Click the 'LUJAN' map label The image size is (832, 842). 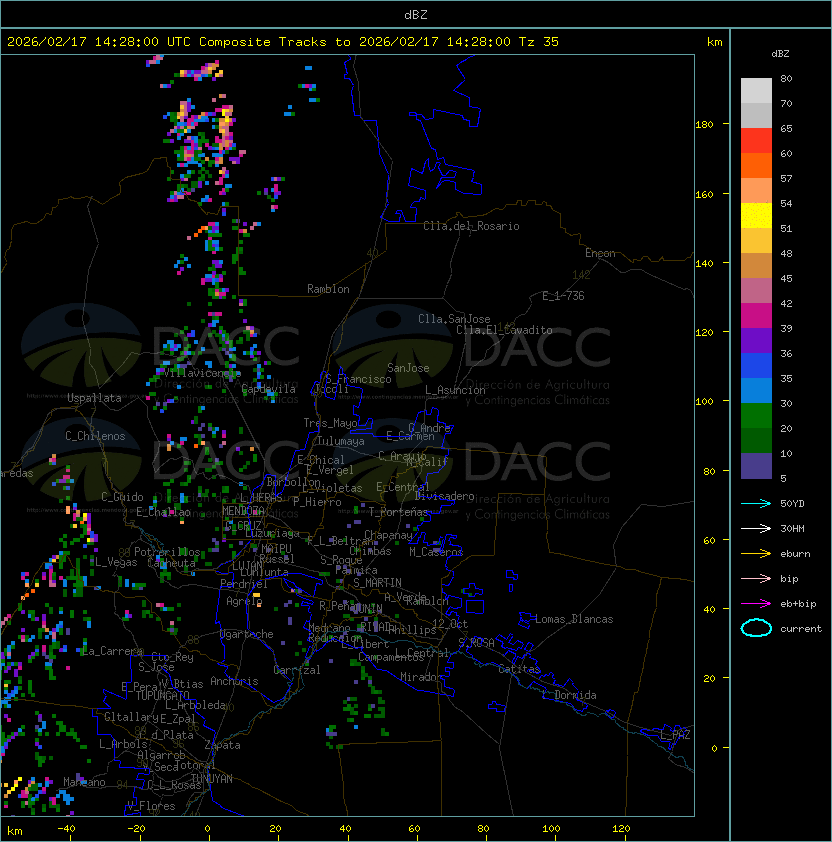247,566
